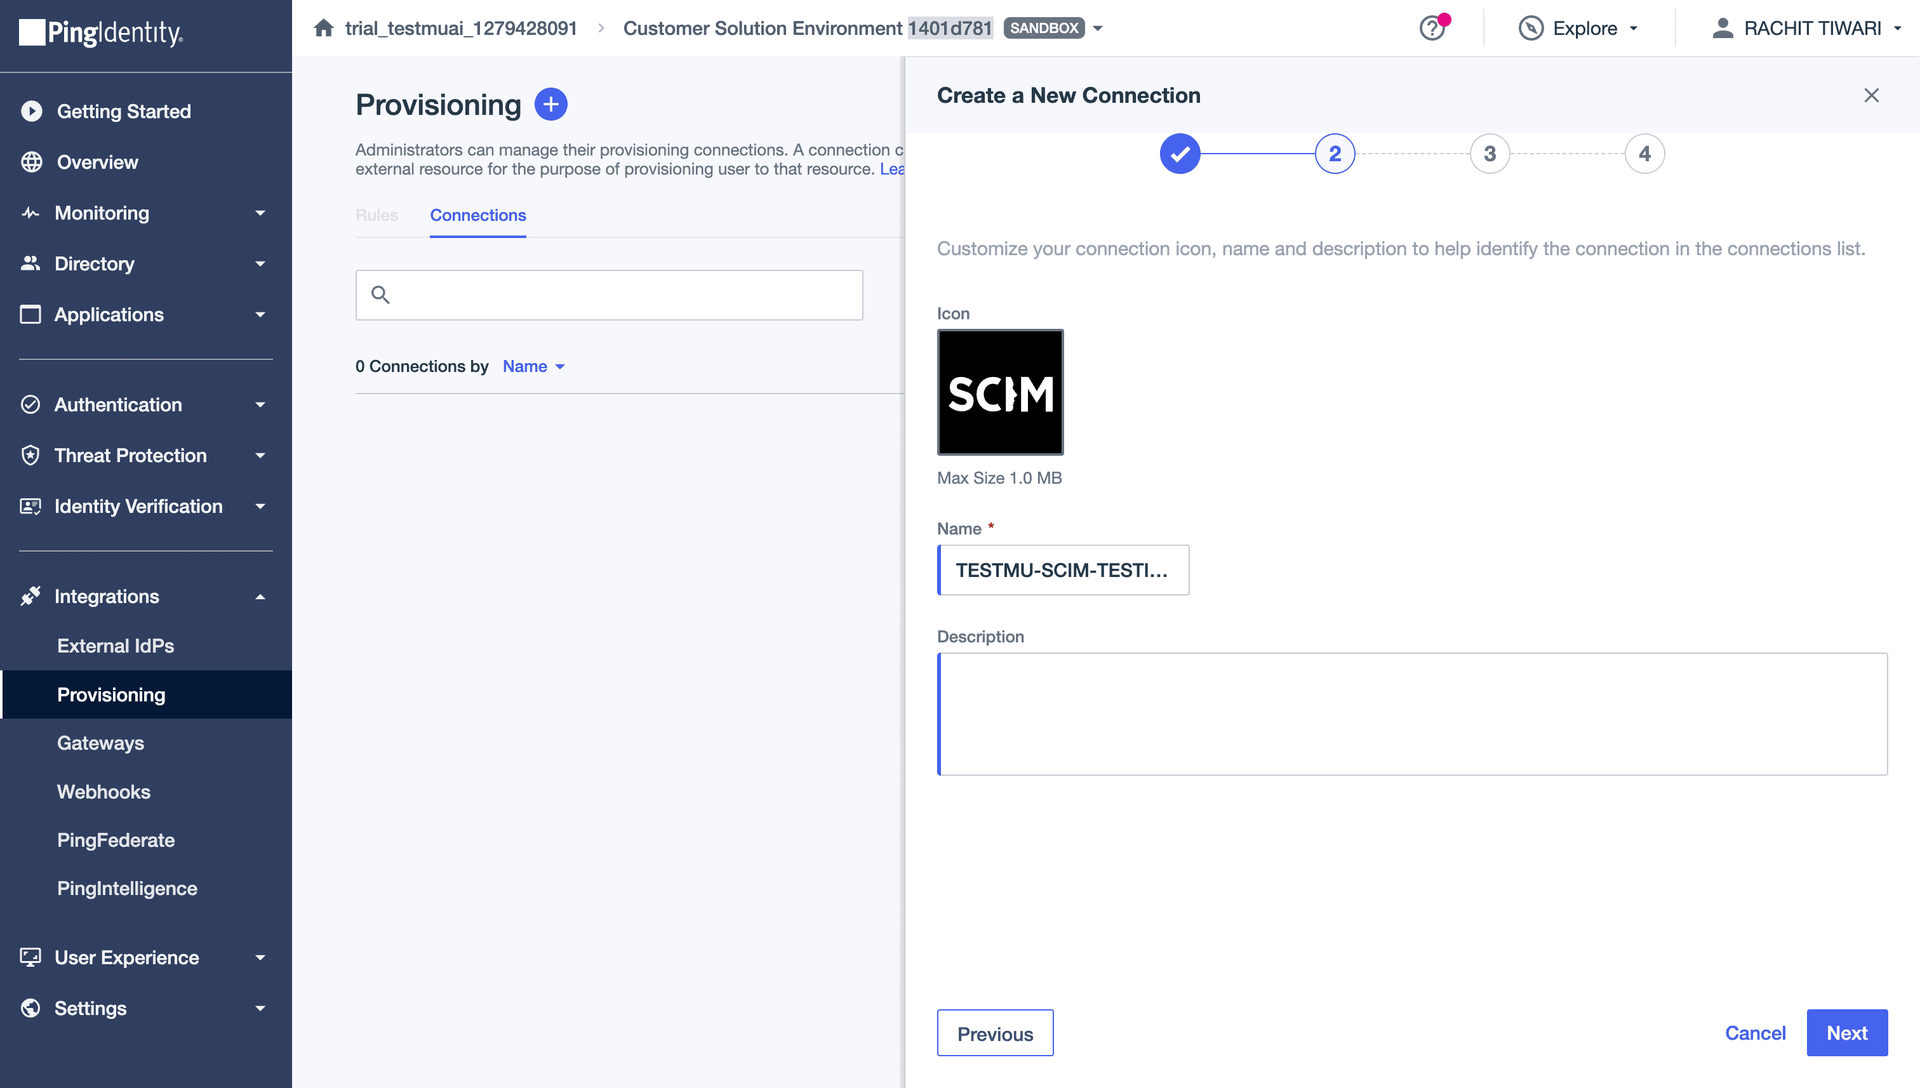
Task: Select the Overview globe icon
Action: pyautogui.click(x=30, y=162)
